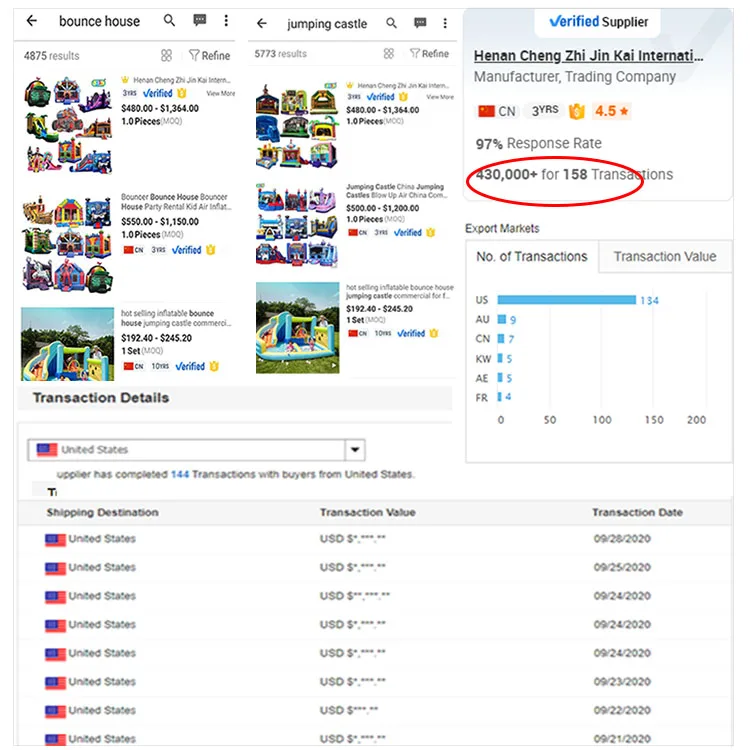
Task: Switch grid view next to 5773 results
Action: [389, 54]
